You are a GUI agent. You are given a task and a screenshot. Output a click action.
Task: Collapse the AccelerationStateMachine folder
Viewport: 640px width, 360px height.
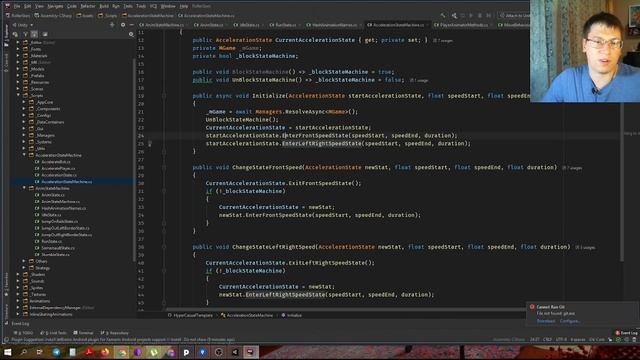click(24, 155)
